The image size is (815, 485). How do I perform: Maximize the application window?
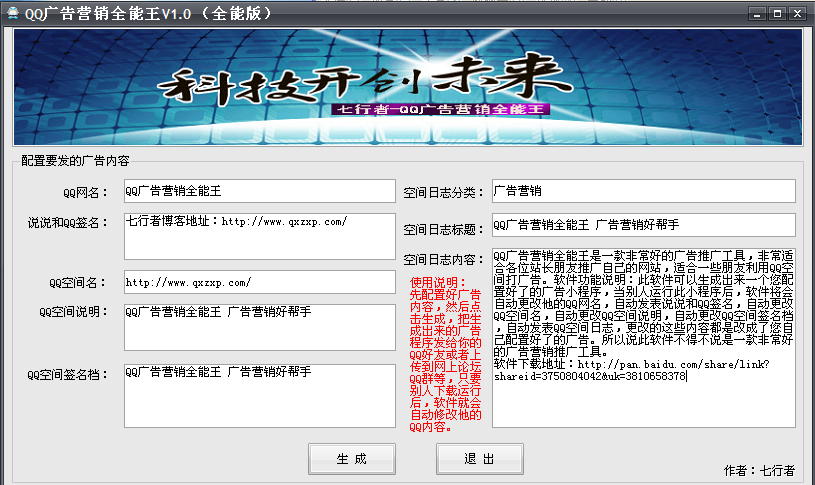(x=777, y=14)
